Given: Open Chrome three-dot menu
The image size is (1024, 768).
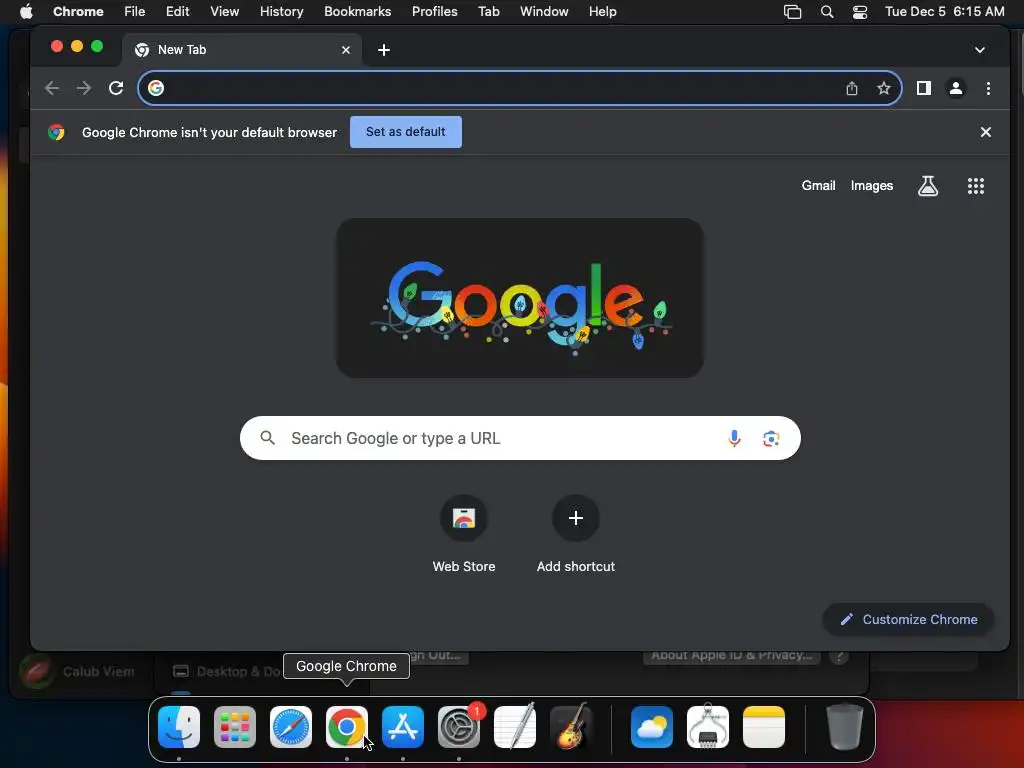Looking at the screenshot, I should (x=988, y=88).
